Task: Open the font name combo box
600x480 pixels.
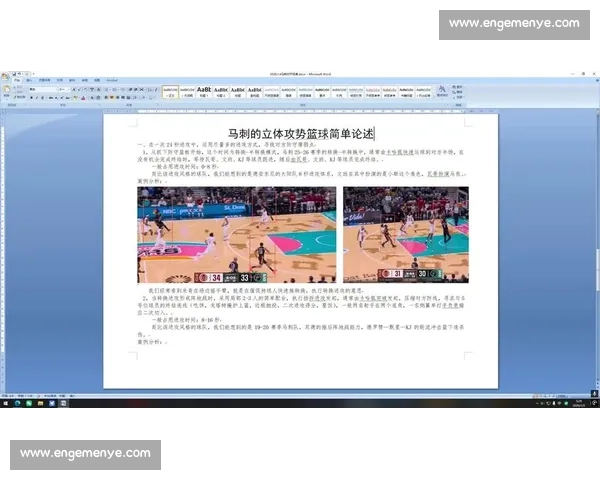Action: [x=43, y=90]
